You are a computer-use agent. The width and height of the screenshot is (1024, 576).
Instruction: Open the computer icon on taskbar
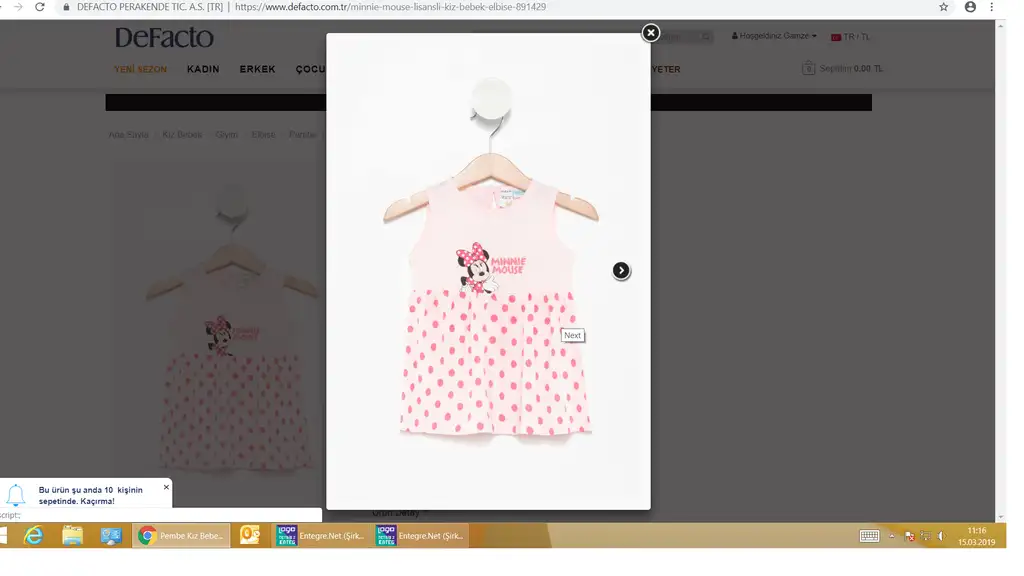(111, 536)
